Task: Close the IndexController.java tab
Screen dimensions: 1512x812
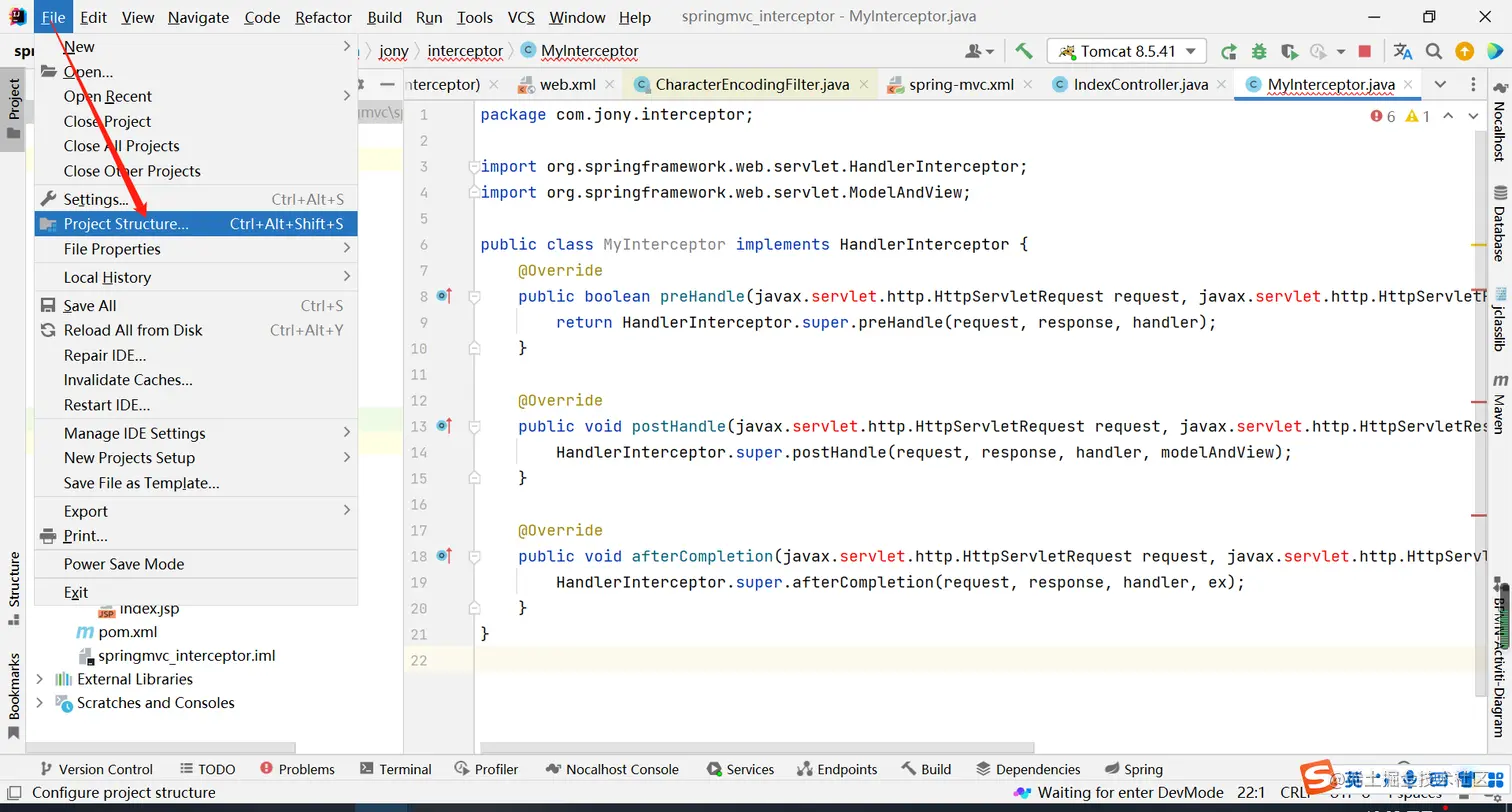Action: [1222, 85]
